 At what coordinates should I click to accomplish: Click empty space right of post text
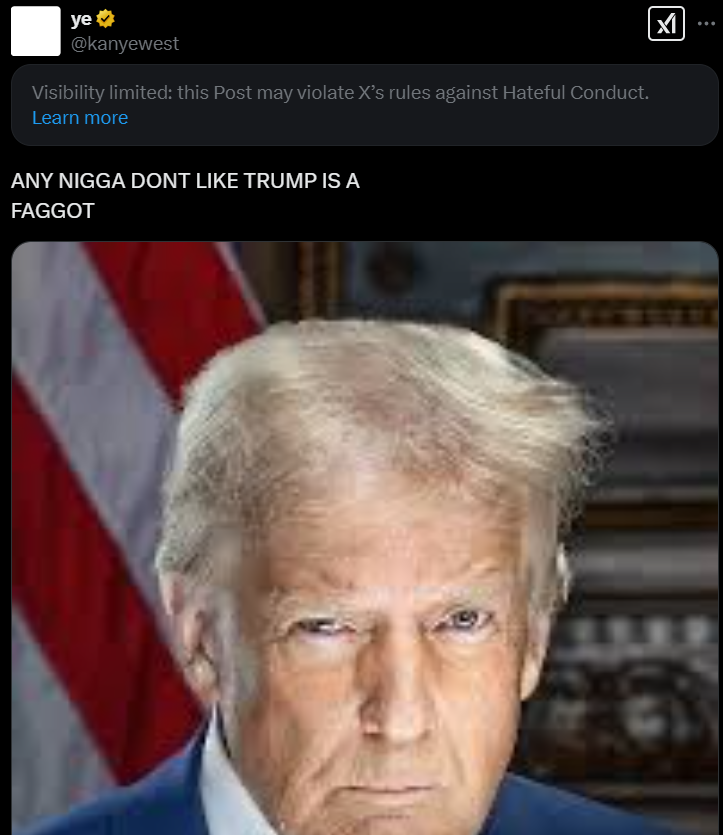click(x=538, y=195)
